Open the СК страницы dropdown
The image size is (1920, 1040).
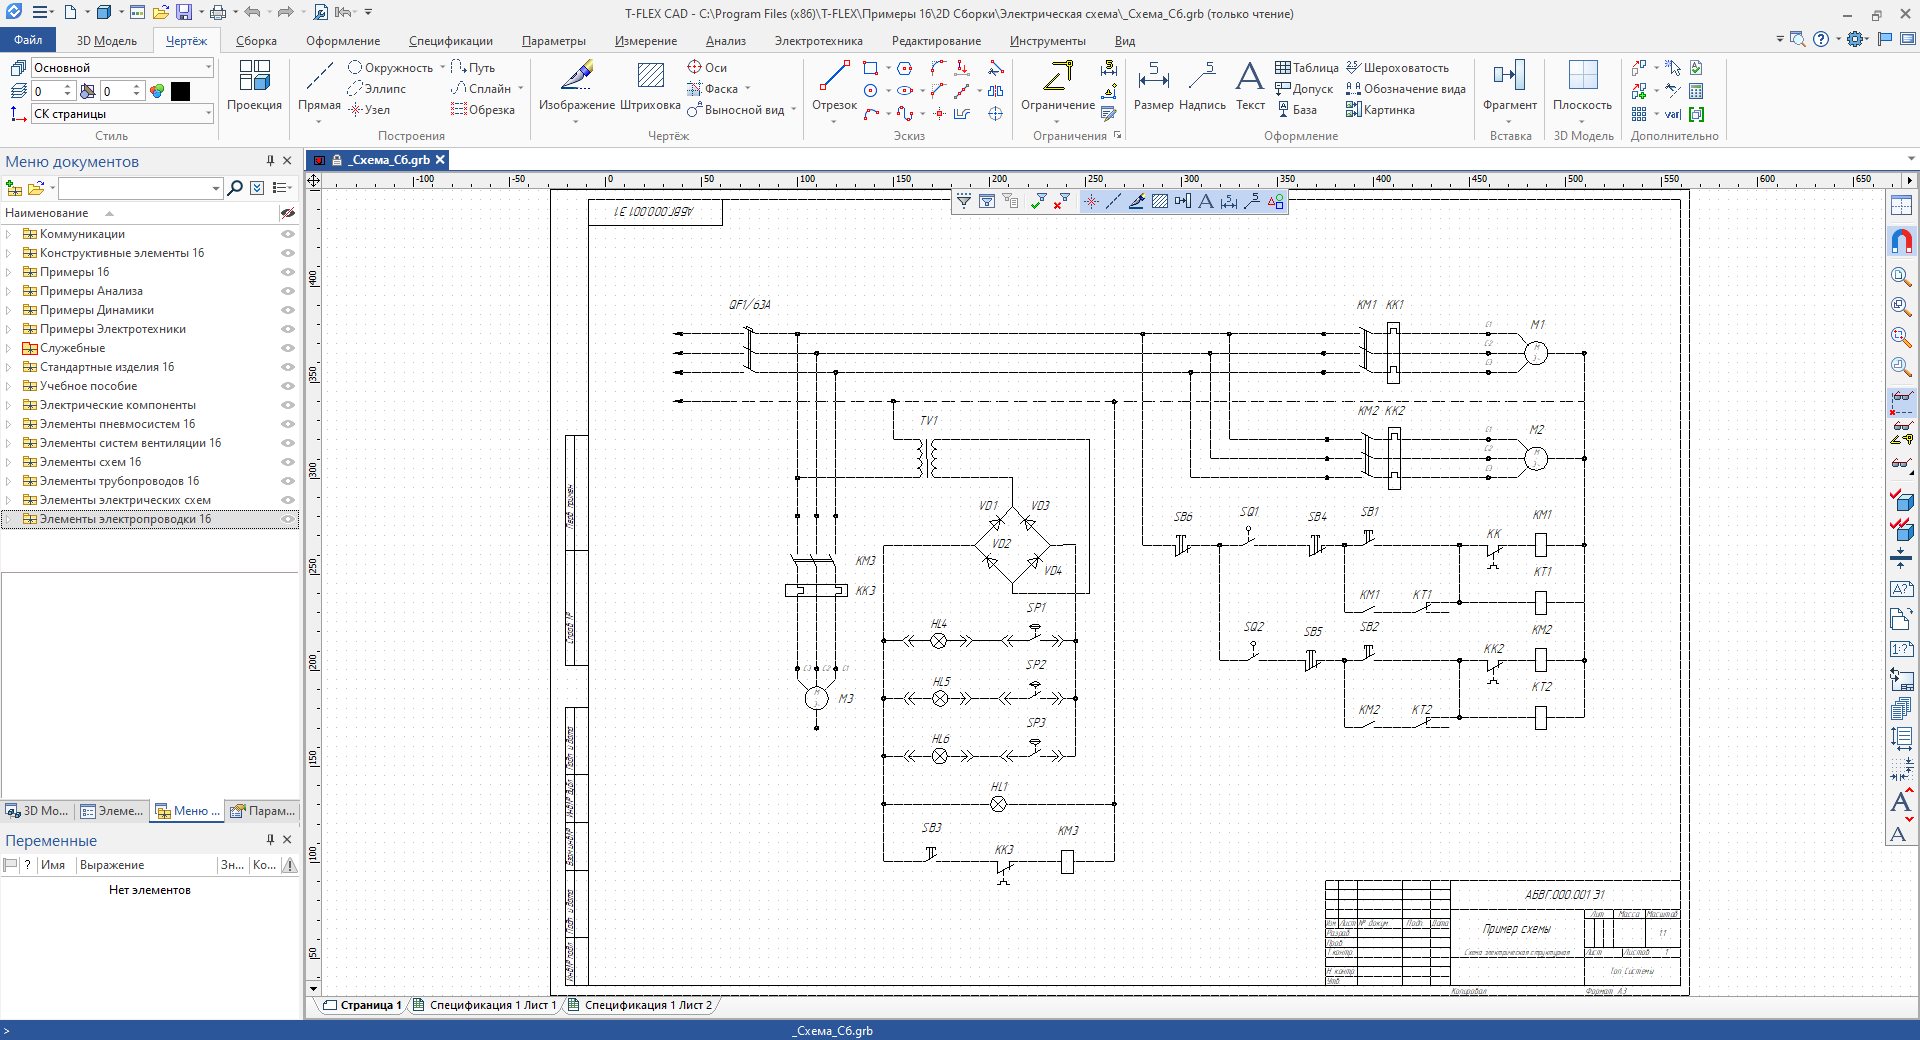pyautogui.click(x=208, y=114)
